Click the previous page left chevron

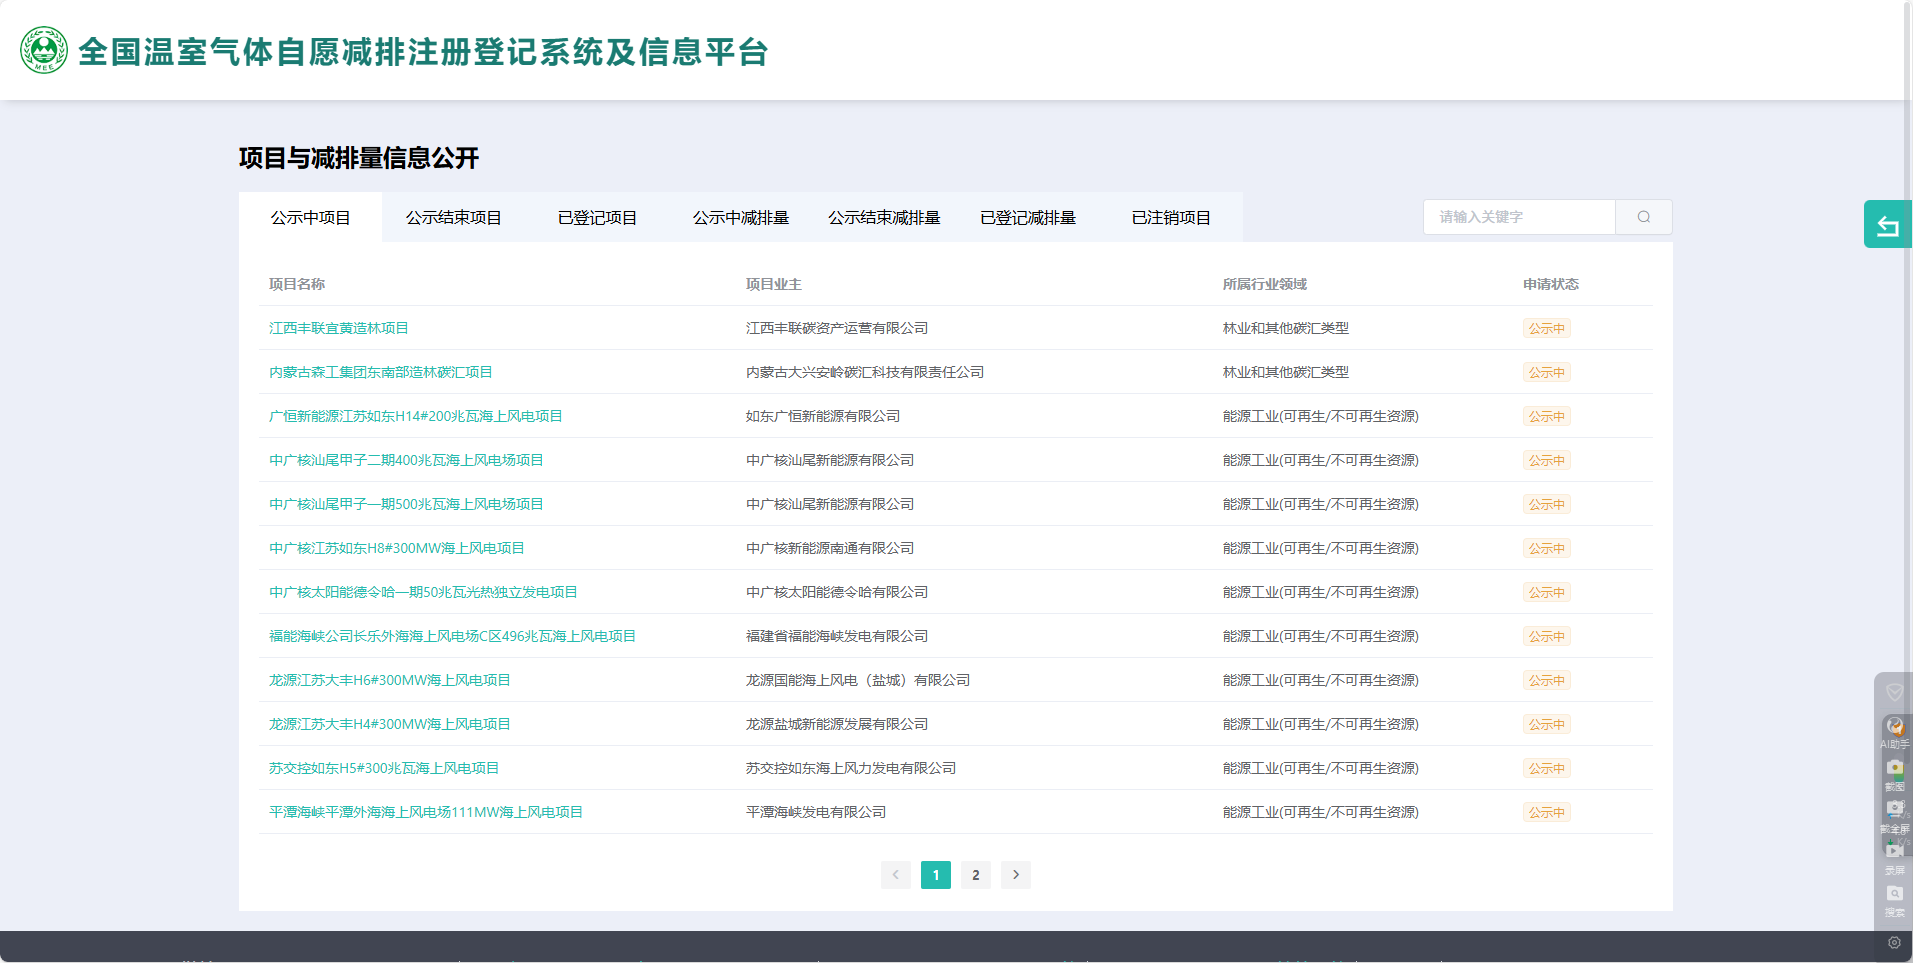click(x=896, y=875)
